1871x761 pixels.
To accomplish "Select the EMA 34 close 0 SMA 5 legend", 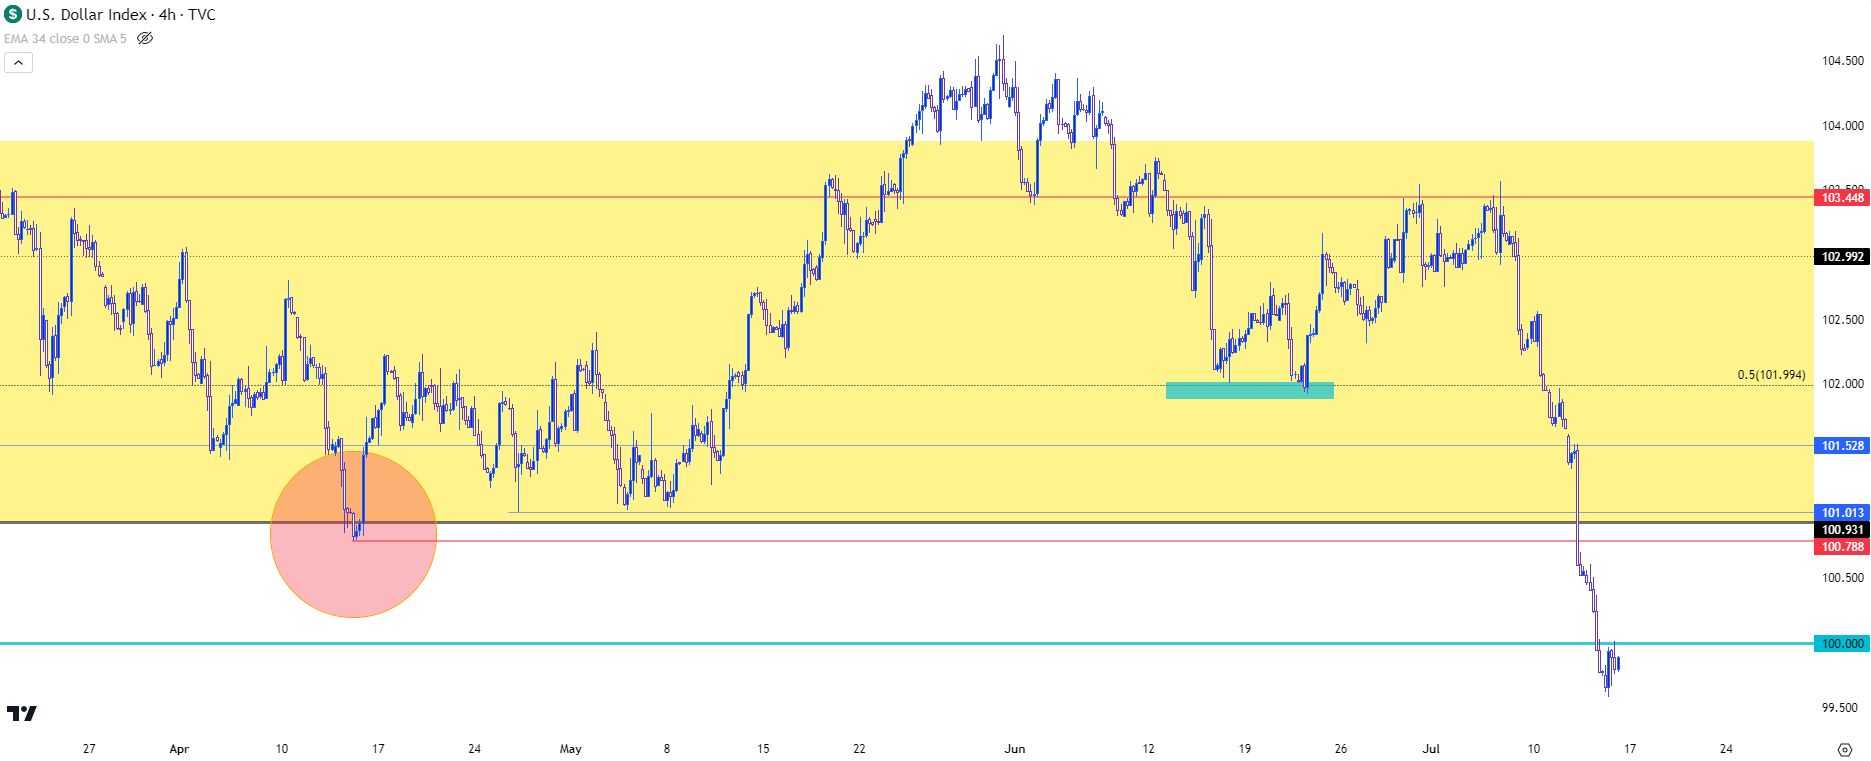I will coord(65,38).
